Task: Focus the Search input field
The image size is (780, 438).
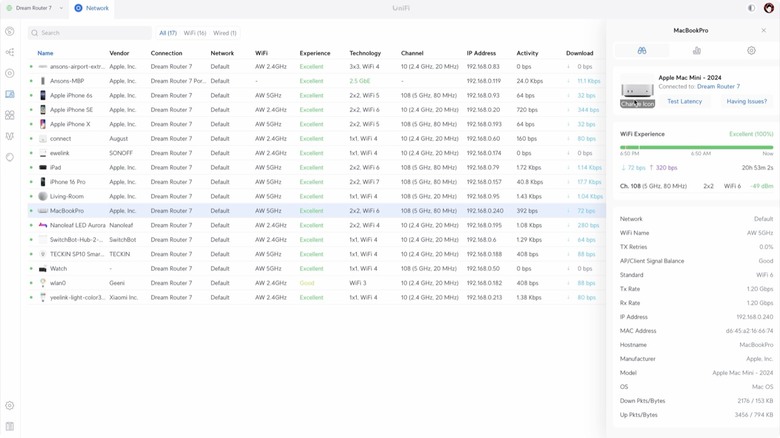Action: (90, 33)
